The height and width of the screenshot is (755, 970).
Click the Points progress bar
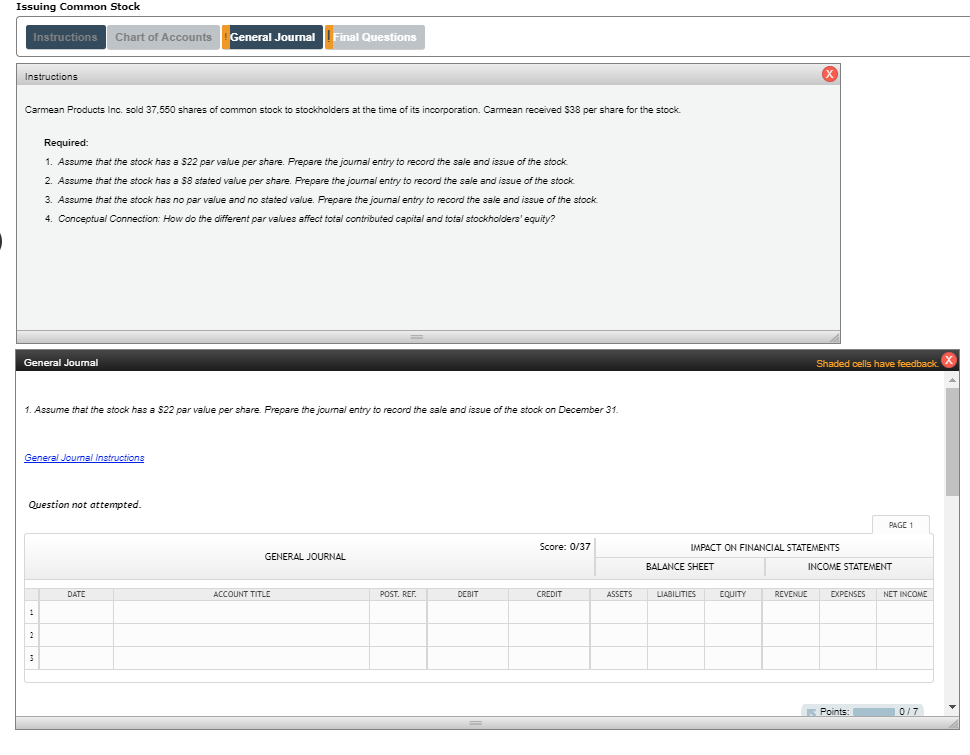click(874, 711)
